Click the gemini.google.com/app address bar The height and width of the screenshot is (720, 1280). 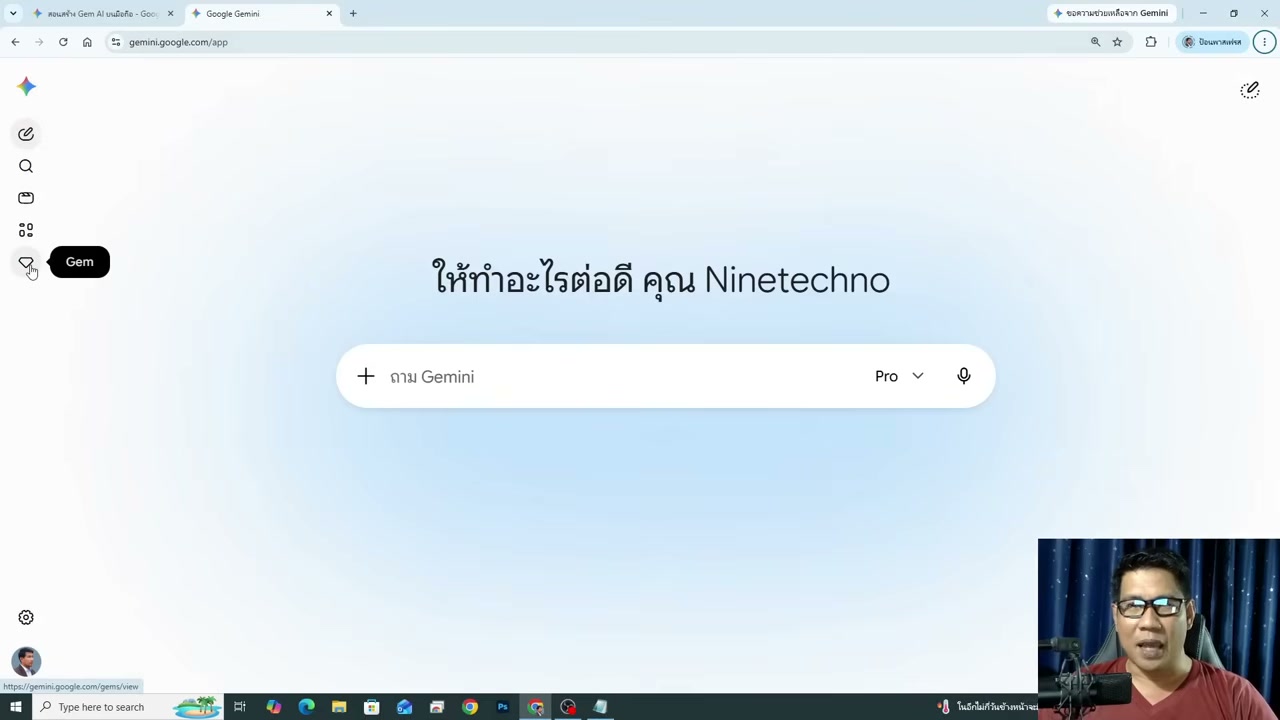[600, 42]
